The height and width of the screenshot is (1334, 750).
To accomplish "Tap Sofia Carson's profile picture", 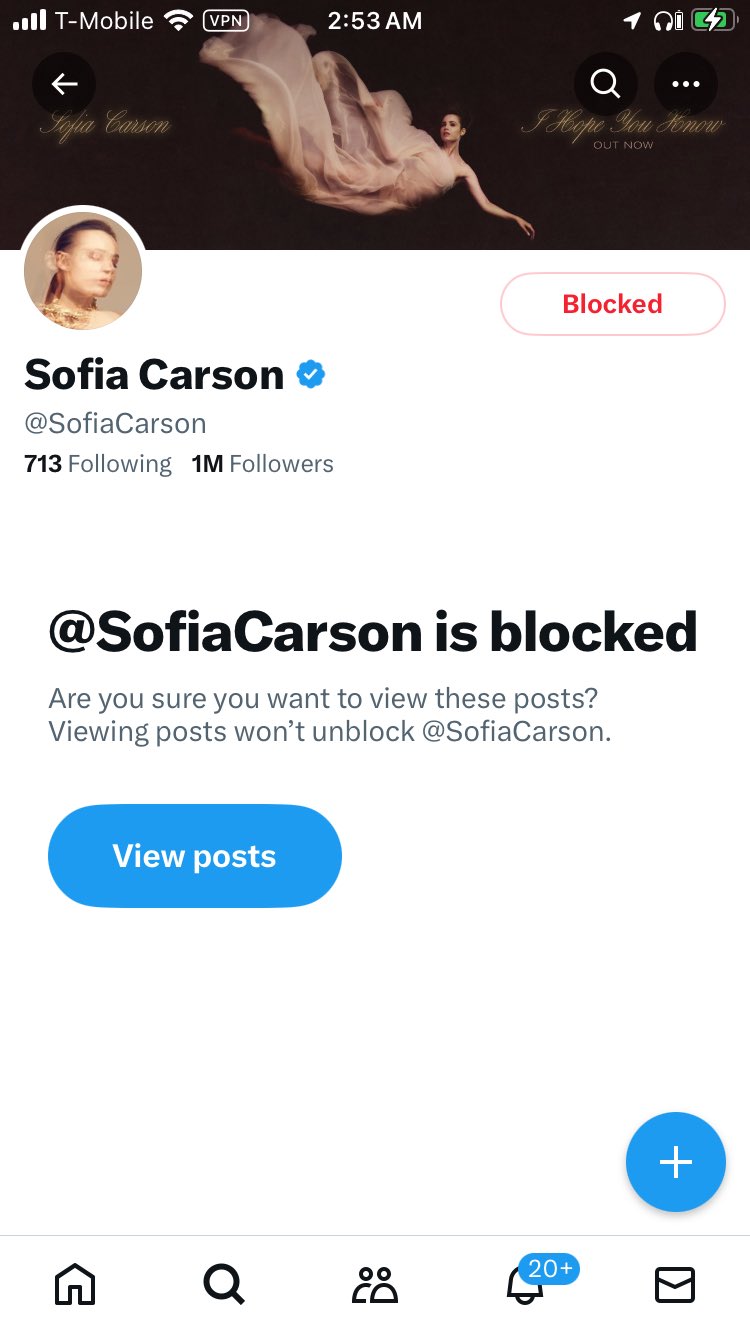I will 84,268.
